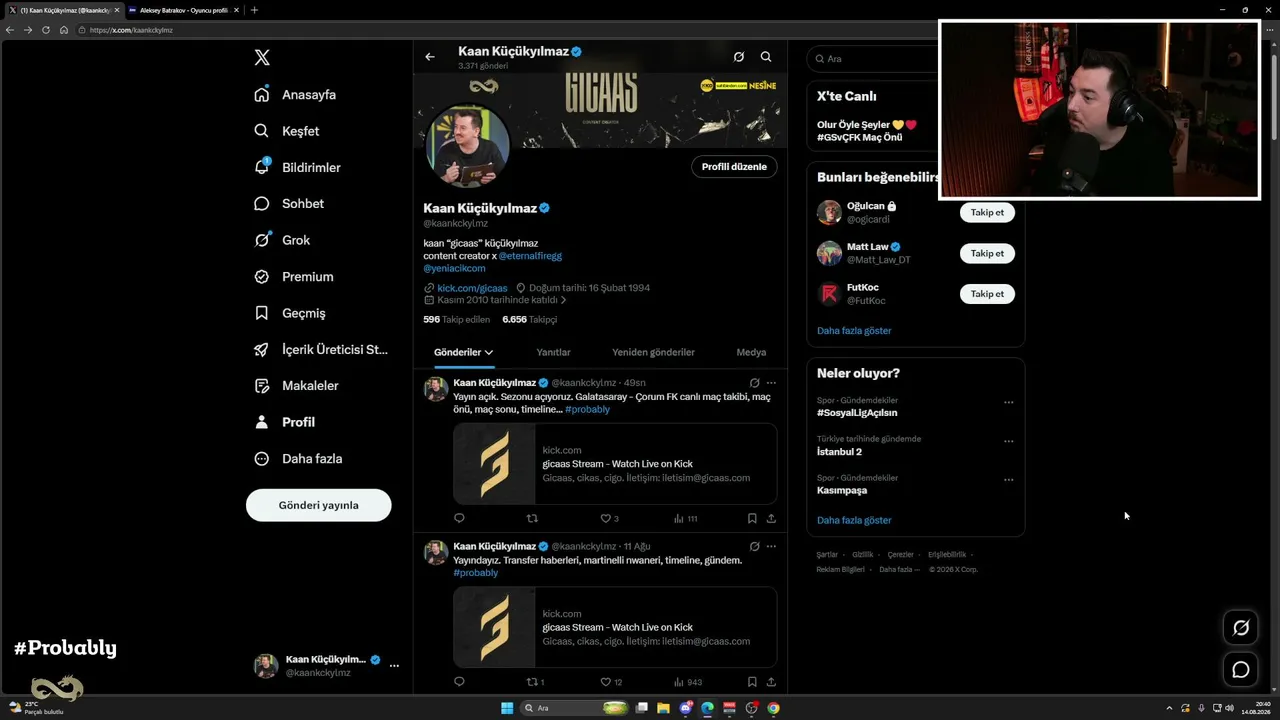Click the browser address bar
The height and width of the screenshot is (720, 1280).
[500, 30]
